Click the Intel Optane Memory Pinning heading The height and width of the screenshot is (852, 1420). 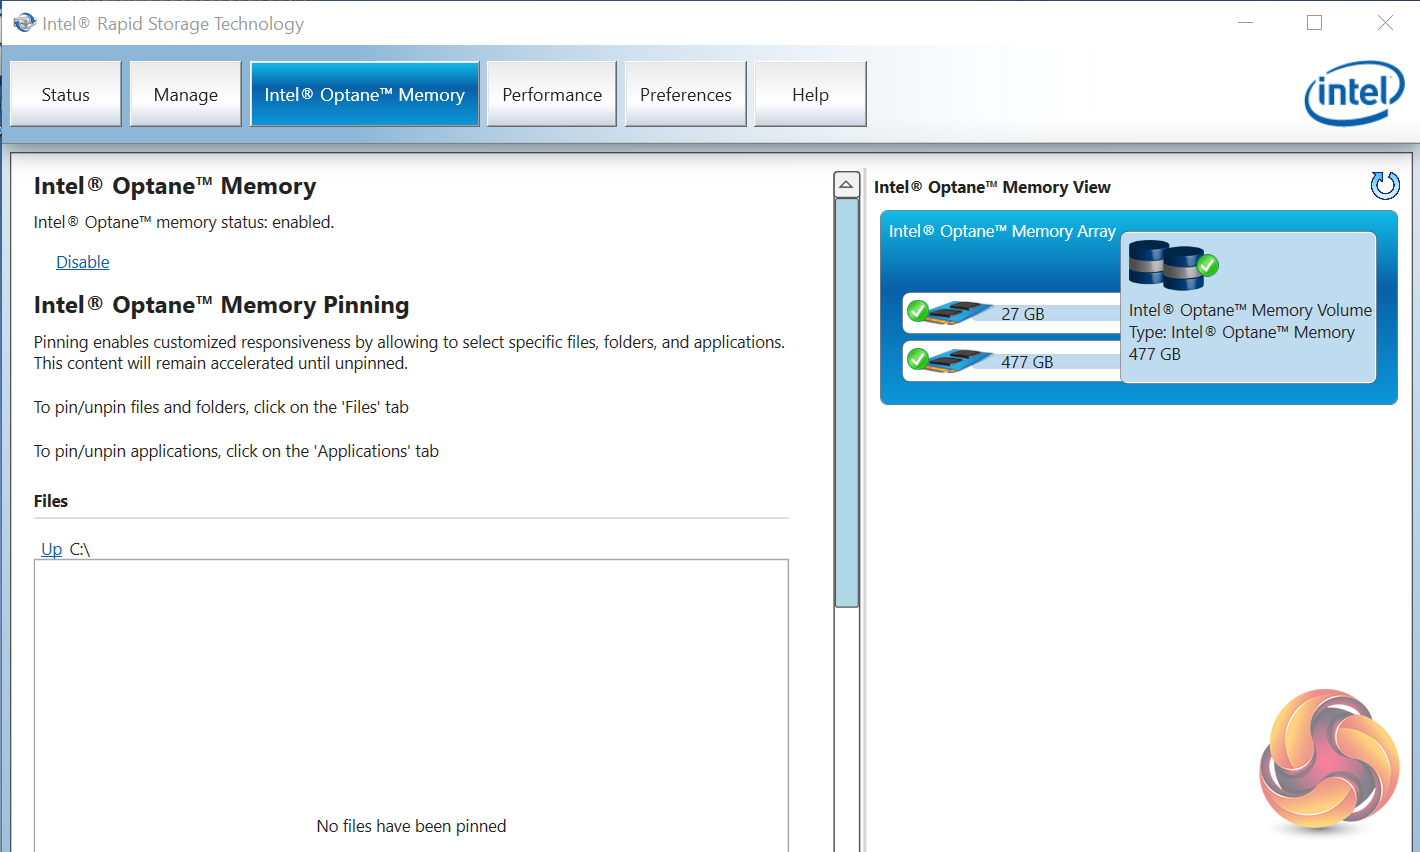pos(222,305)
